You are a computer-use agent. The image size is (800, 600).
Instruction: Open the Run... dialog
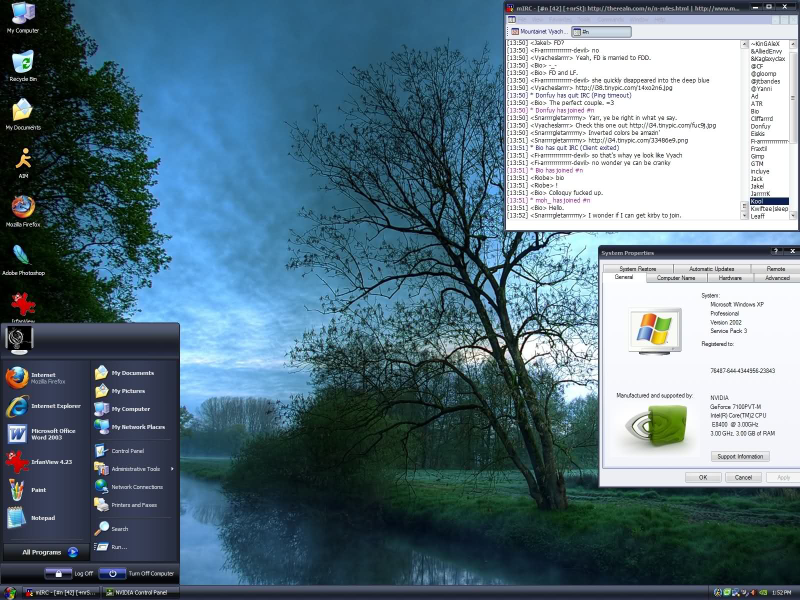[134, 547]
